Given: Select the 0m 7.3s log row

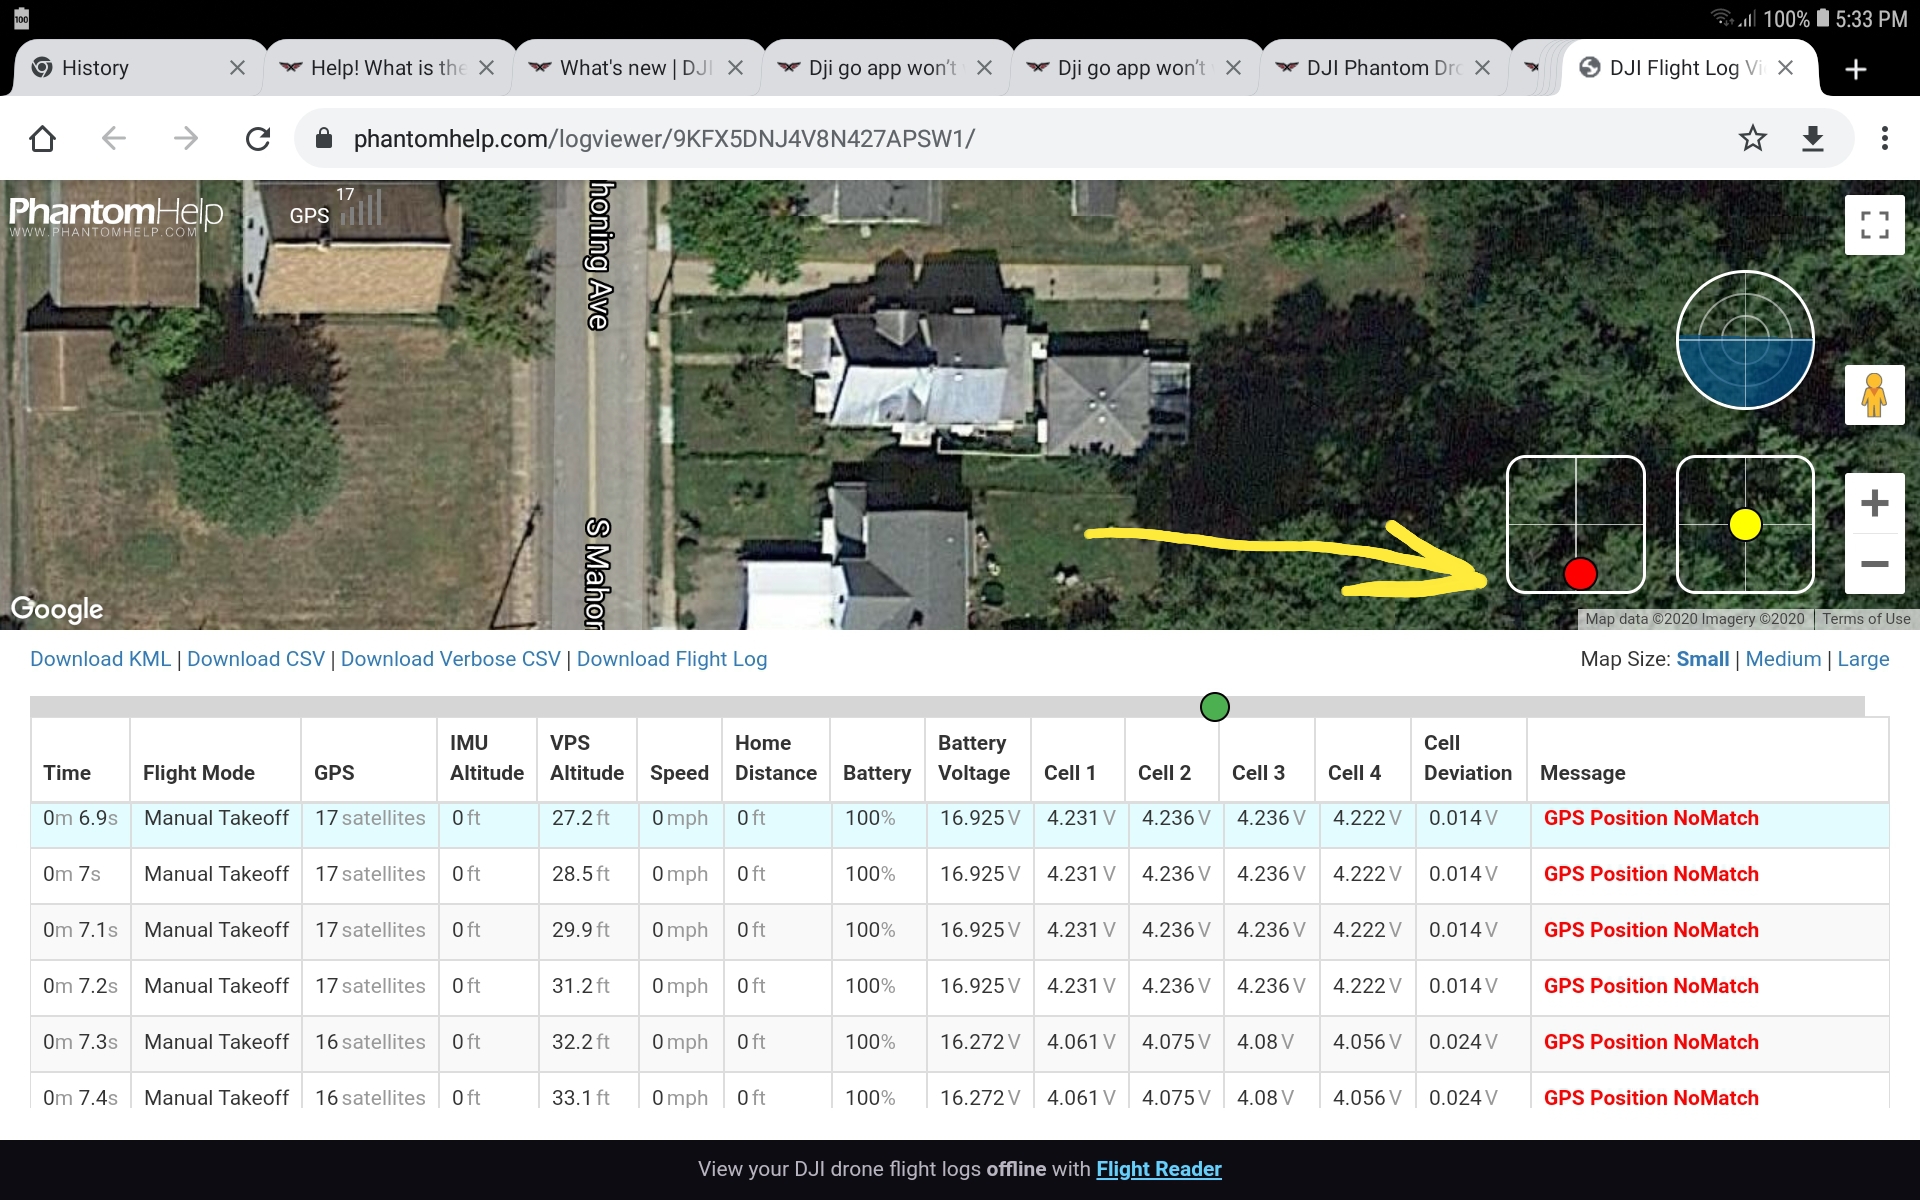Looking at the screenshot, I should point(960,1043).
